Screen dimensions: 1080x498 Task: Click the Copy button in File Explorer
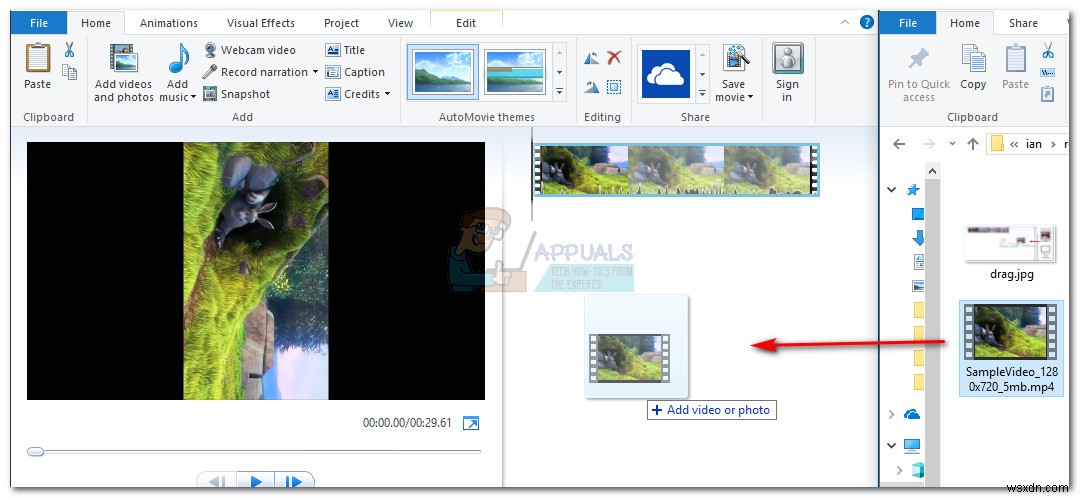[973, 67]
